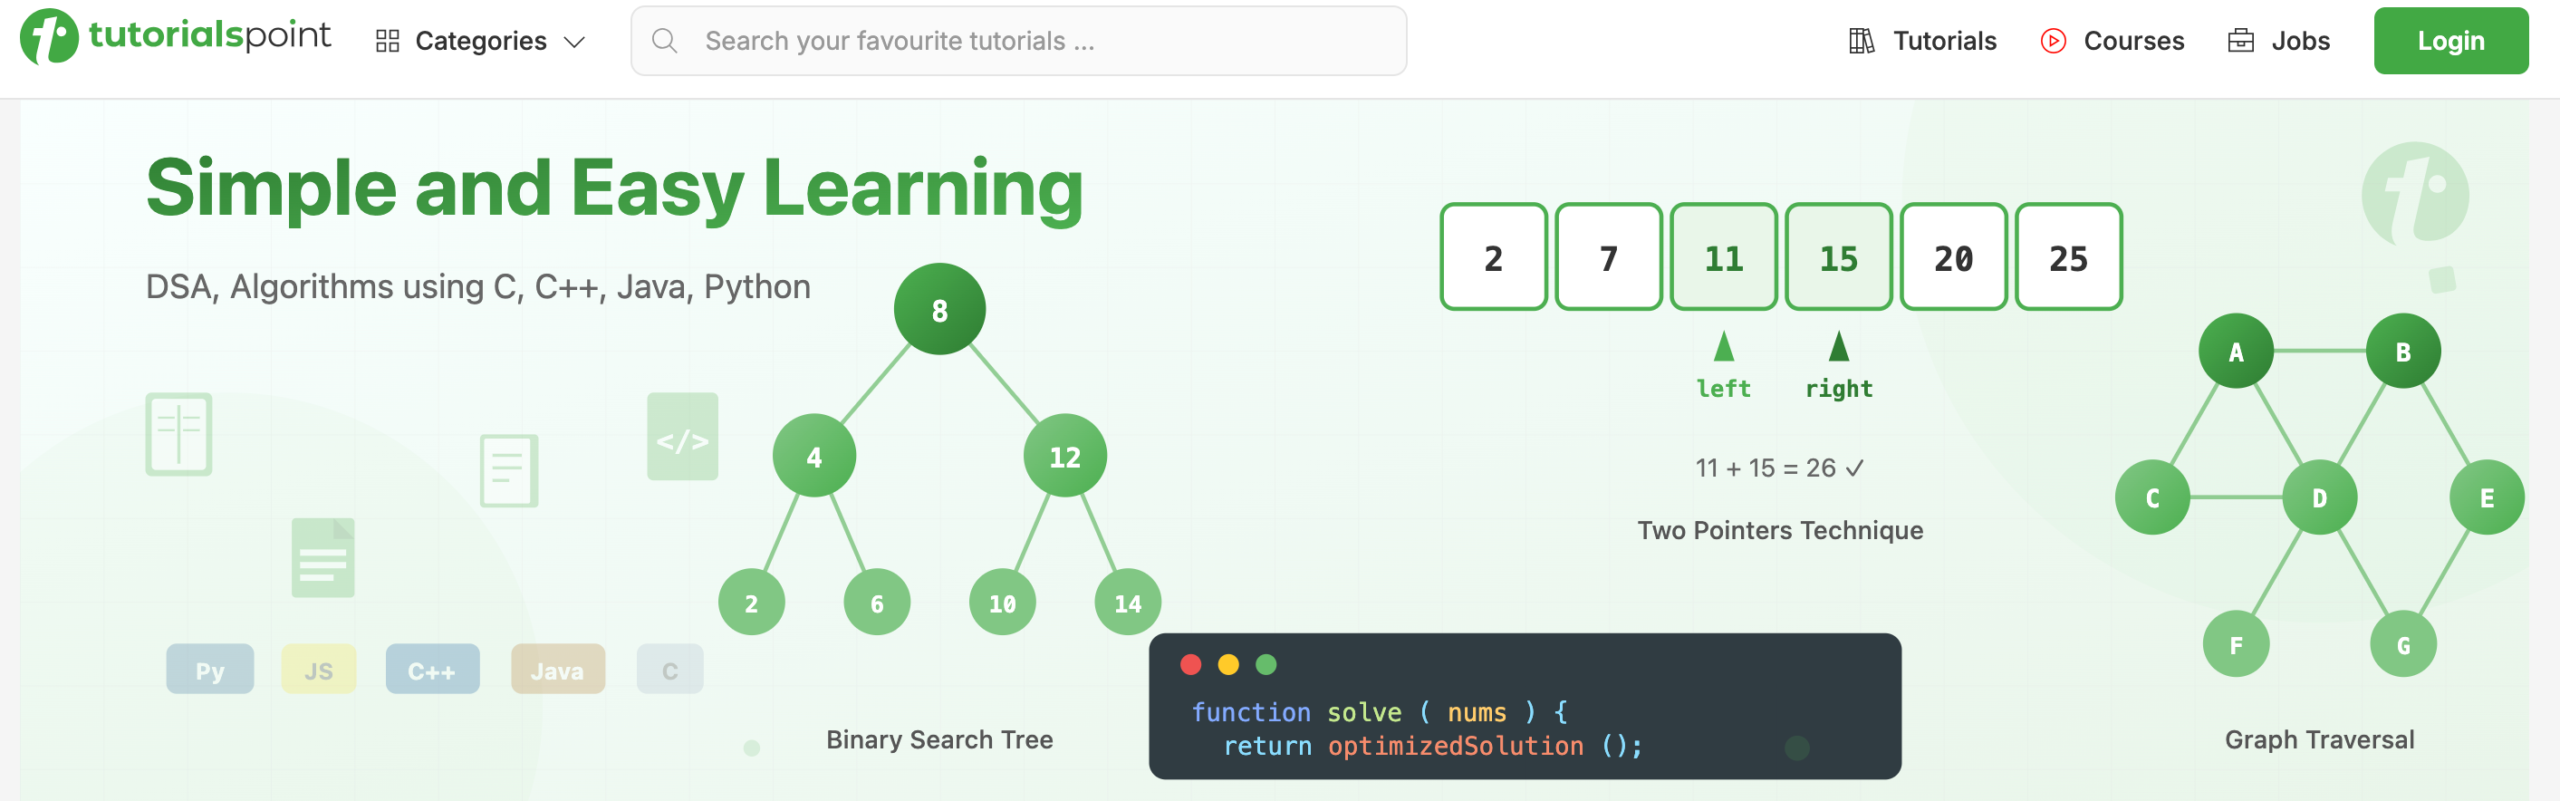Viewport: 2560px width, 801px height.
Task: Select leaf node 6
Action: tap(877, 602)
